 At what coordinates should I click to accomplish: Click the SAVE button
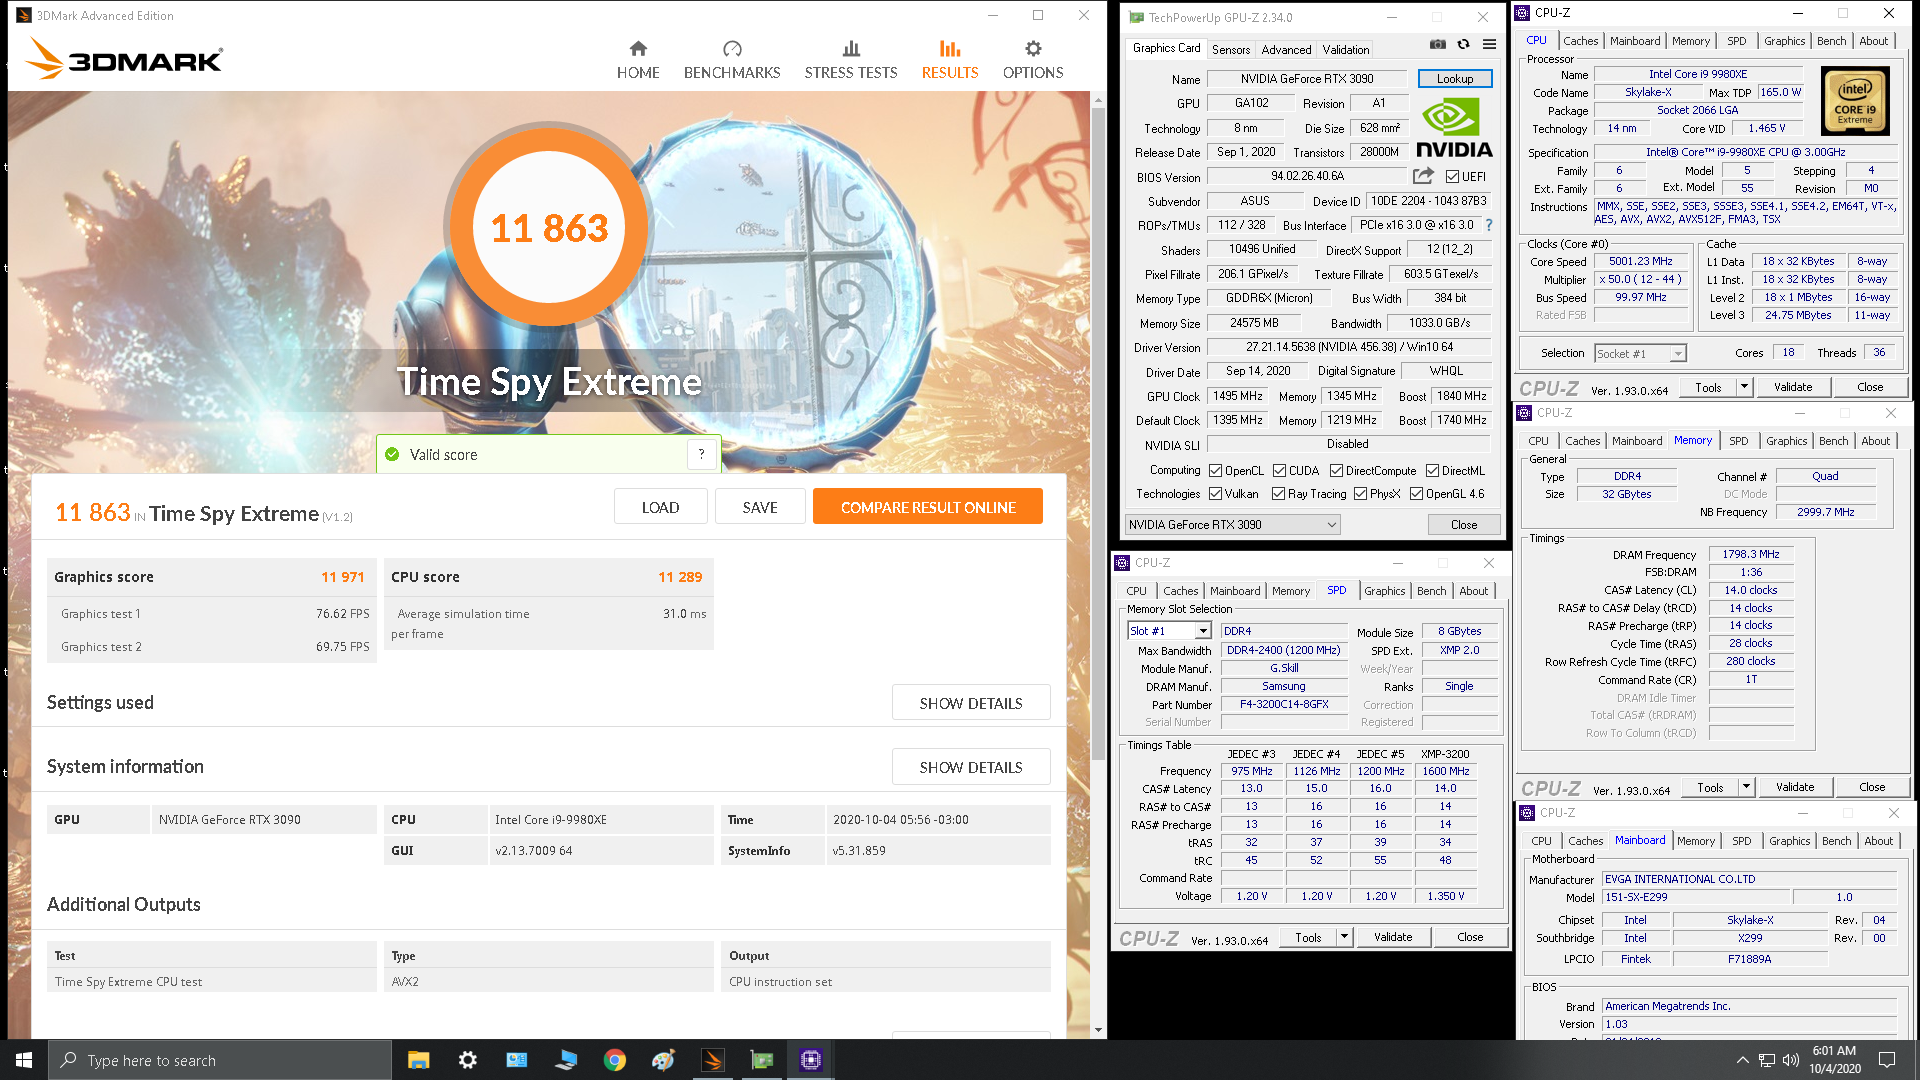click(760, 507)
